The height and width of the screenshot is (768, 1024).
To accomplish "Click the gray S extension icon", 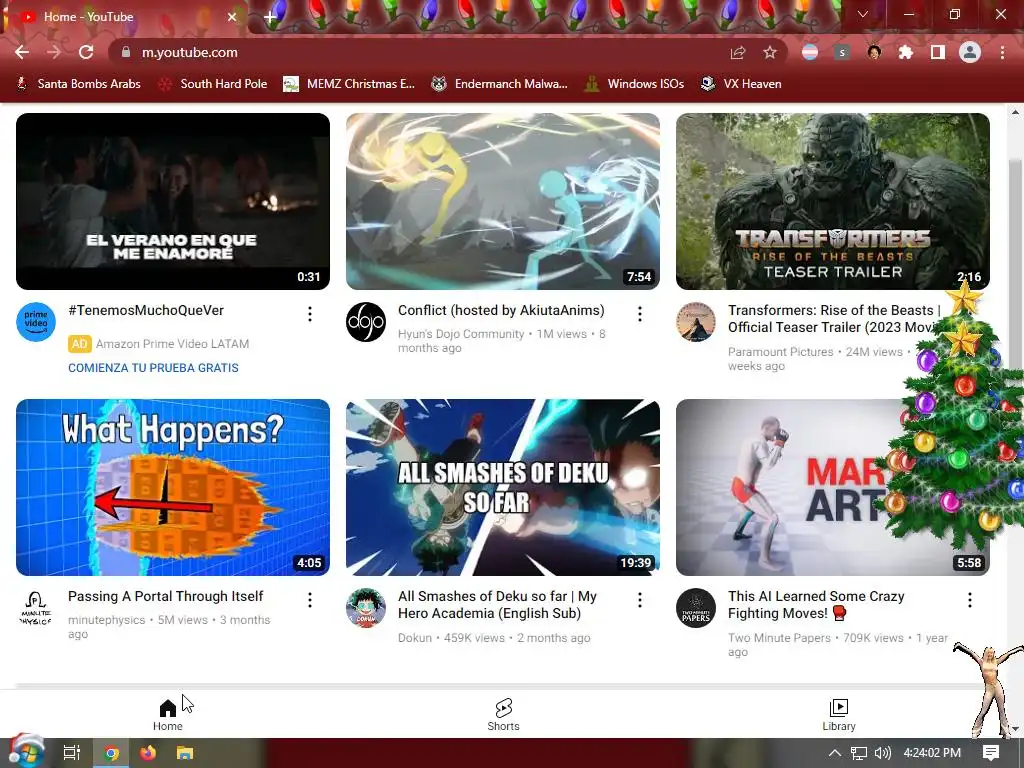I will (842, 52).
